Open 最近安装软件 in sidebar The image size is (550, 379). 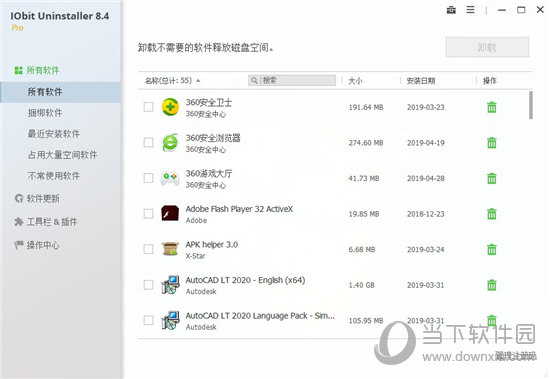pos(53,134)
